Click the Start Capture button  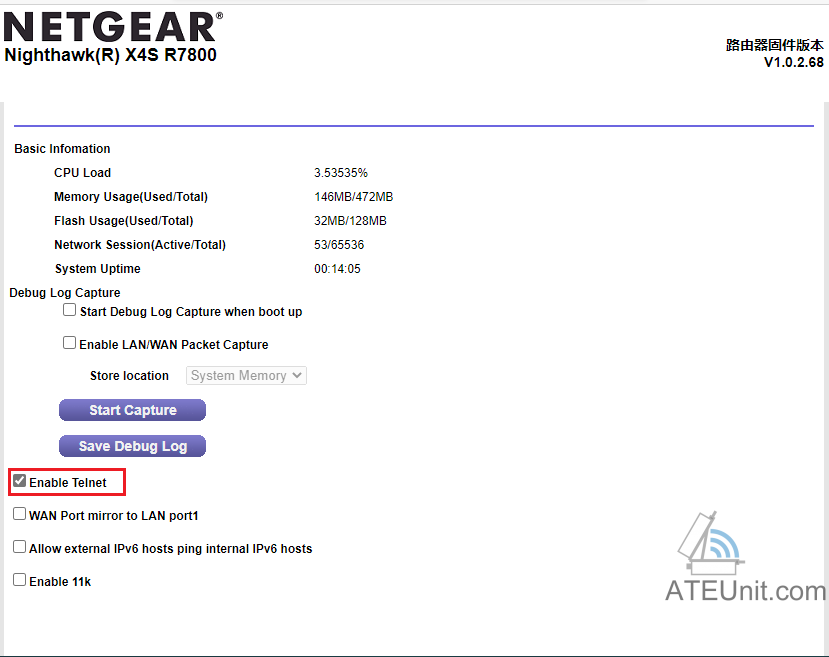pos(132,410)
